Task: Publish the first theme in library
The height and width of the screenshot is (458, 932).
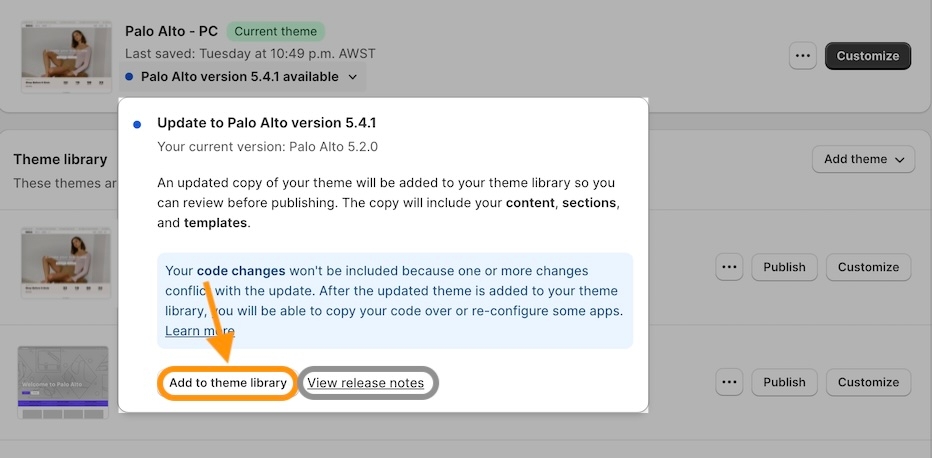Action: [784, 267]
